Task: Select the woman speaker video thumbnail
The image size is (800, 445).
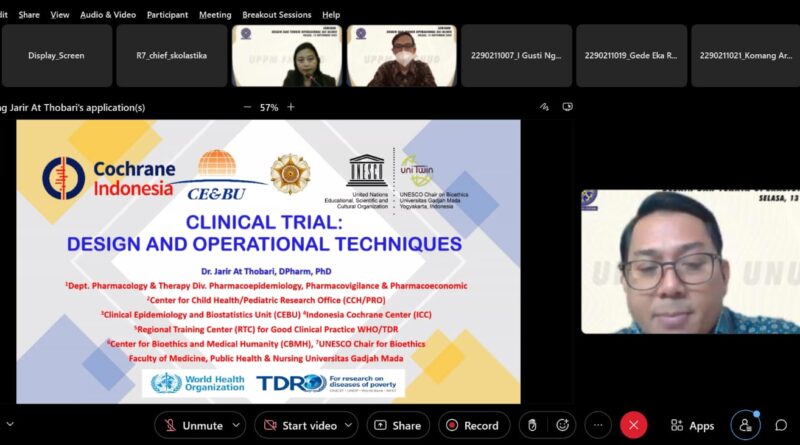Action: click(287, 56)
